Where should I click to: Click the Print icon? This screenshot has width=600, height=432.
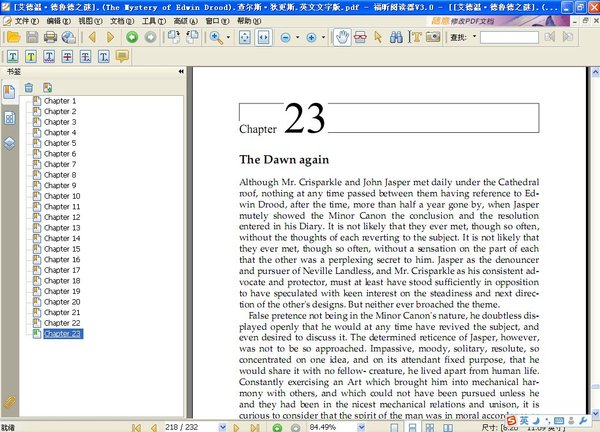point(51,37)
